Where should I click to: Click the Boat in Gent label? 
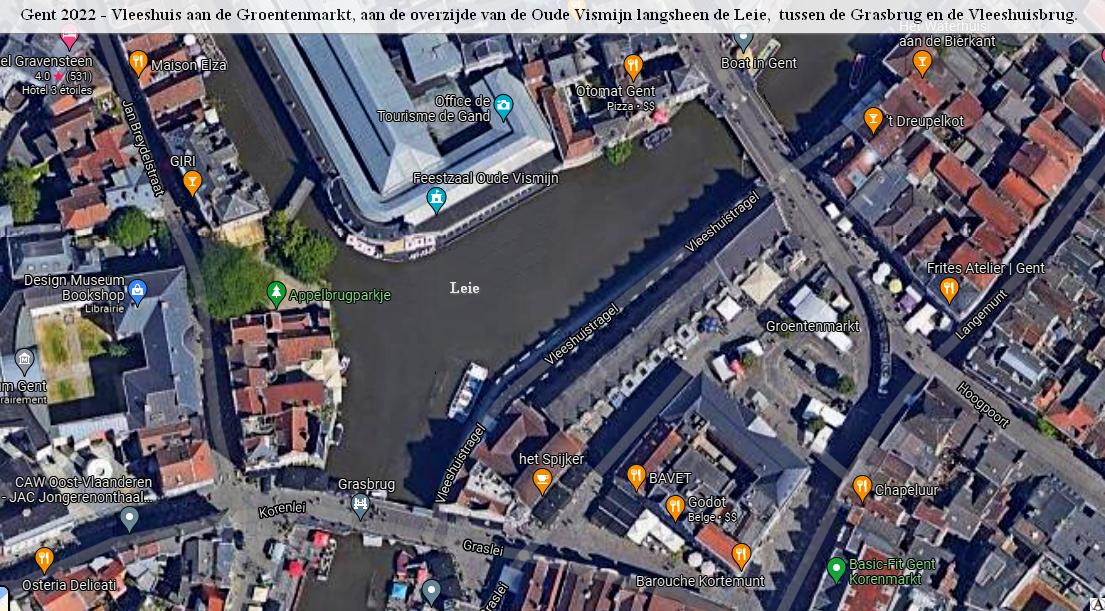click(x=759, y=63)
